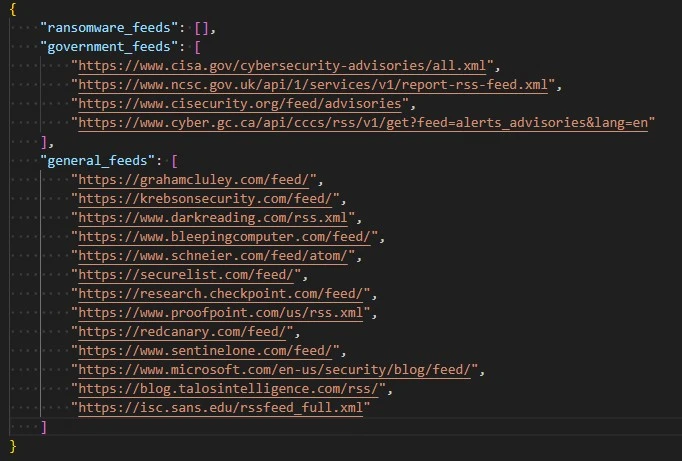The image size is (682, 461).
Task: Follow the cisecurity.org advisories feed link
Action: click(x=240, y=104)
